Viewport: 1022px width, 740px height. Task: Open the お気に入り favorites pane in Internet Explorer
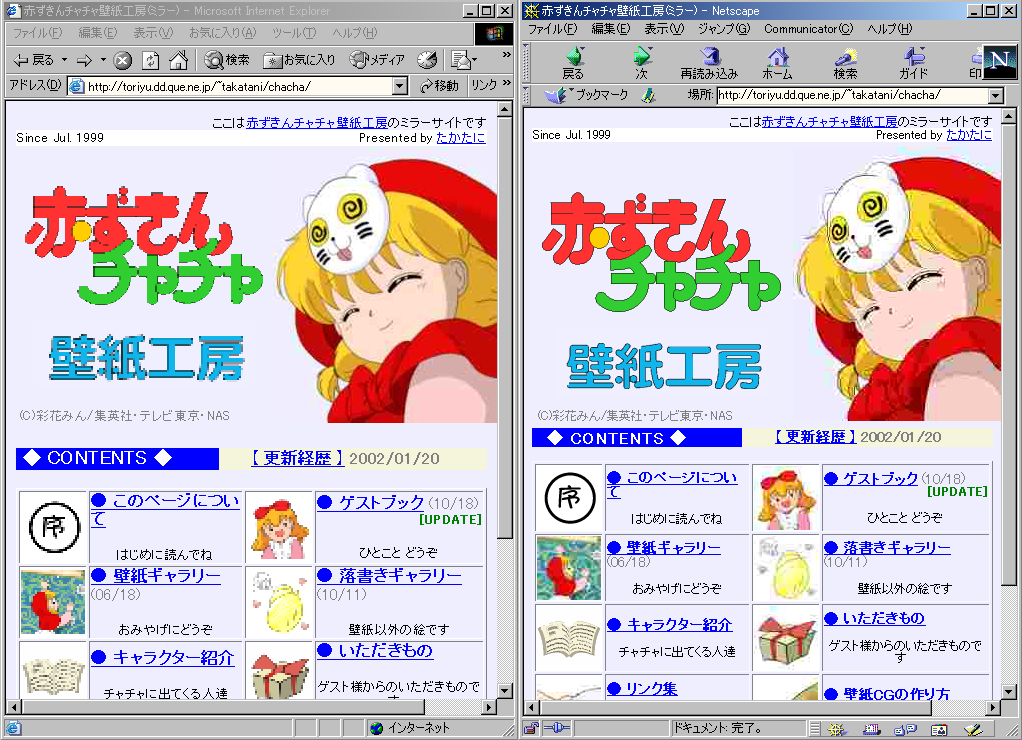click(299, 61)
